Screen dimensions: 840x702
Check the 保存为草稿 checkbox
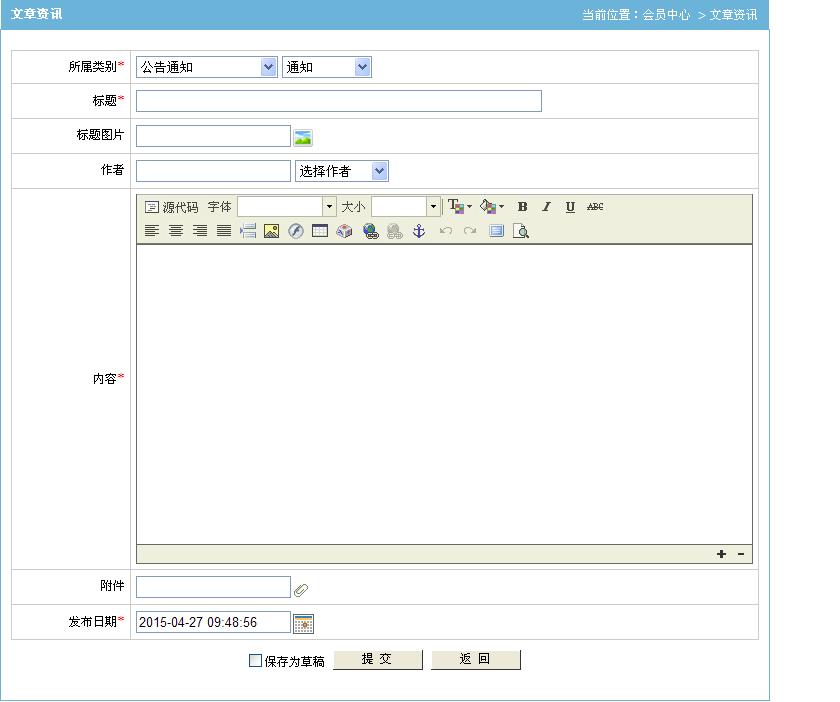[255, 661]
